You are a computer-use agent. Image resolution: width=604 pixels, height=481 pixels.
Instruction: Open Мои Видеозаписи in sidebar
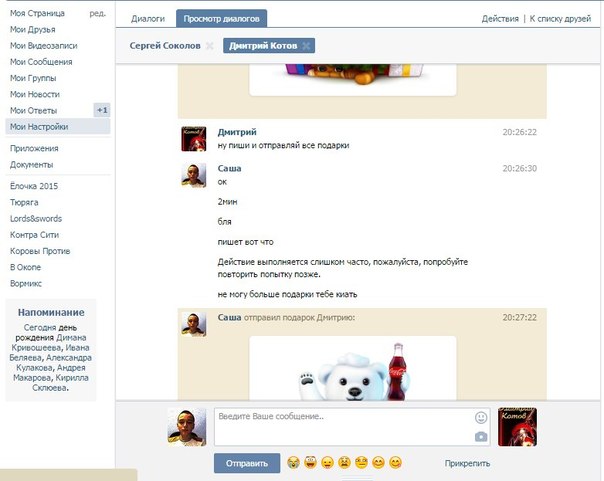point(44,45)
